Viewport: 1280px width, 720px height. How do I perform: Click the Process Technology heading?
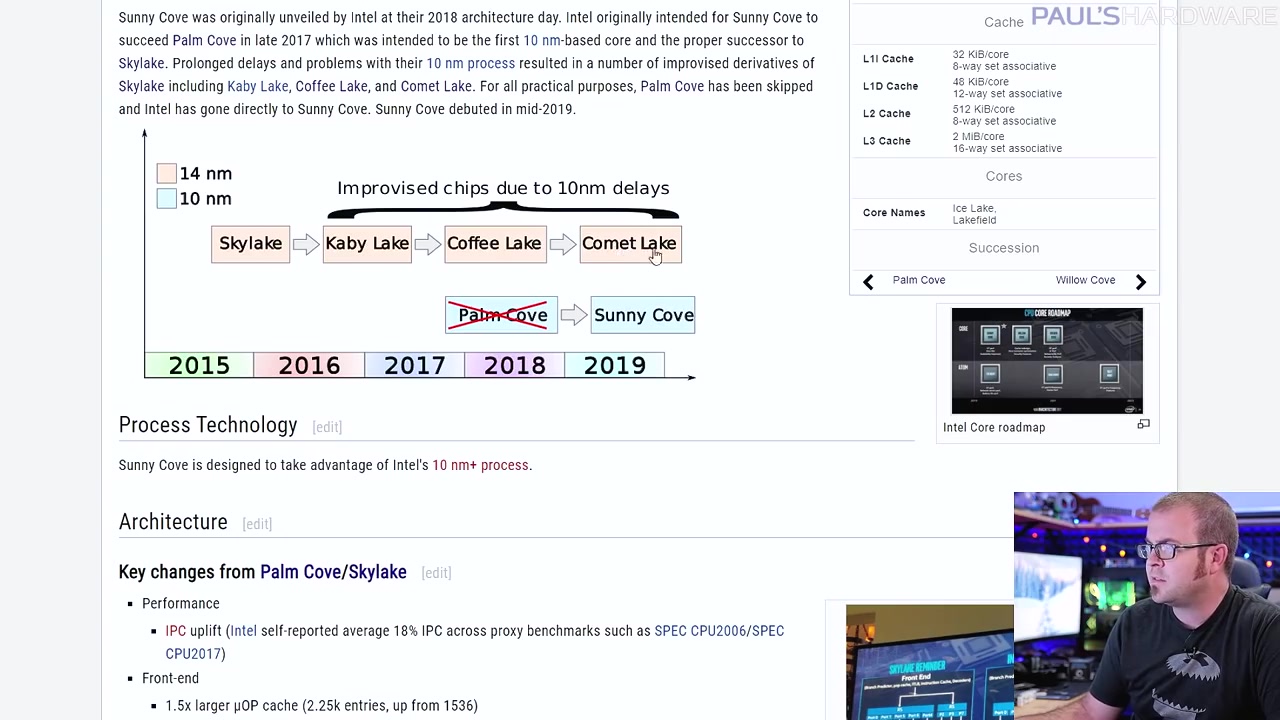208,425
